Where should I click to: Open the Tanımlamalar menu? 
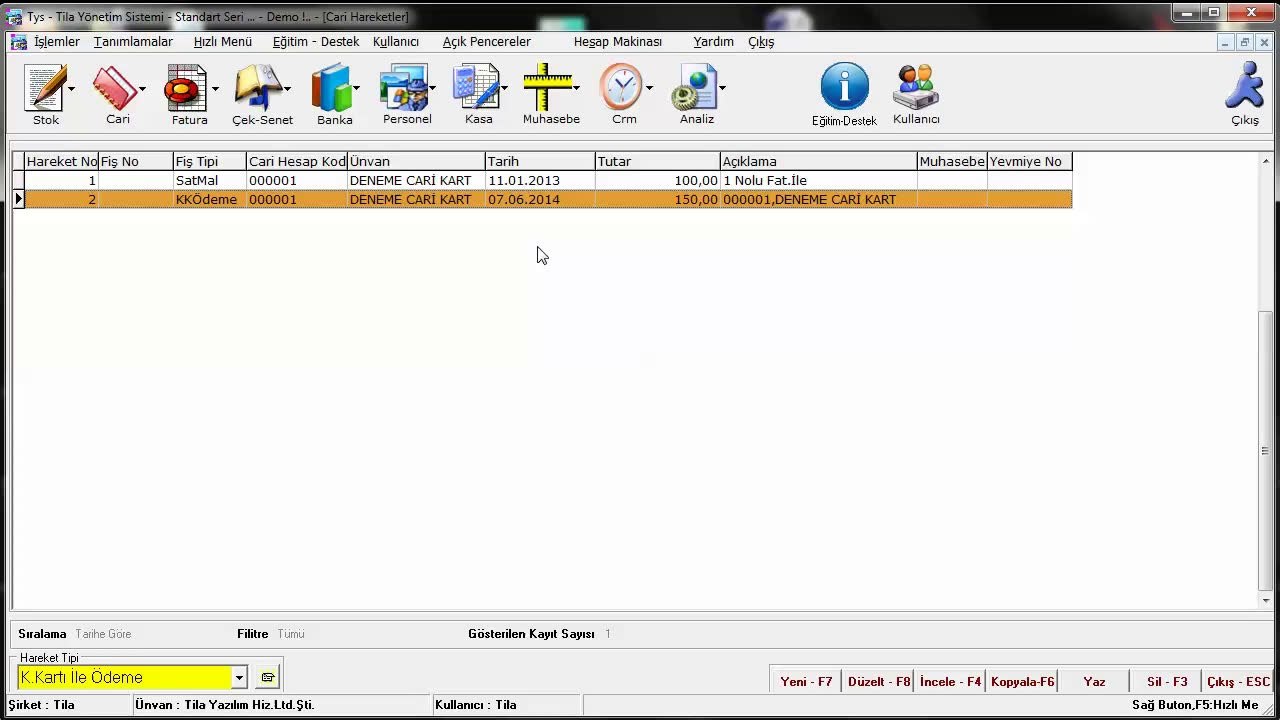[133, 42]
